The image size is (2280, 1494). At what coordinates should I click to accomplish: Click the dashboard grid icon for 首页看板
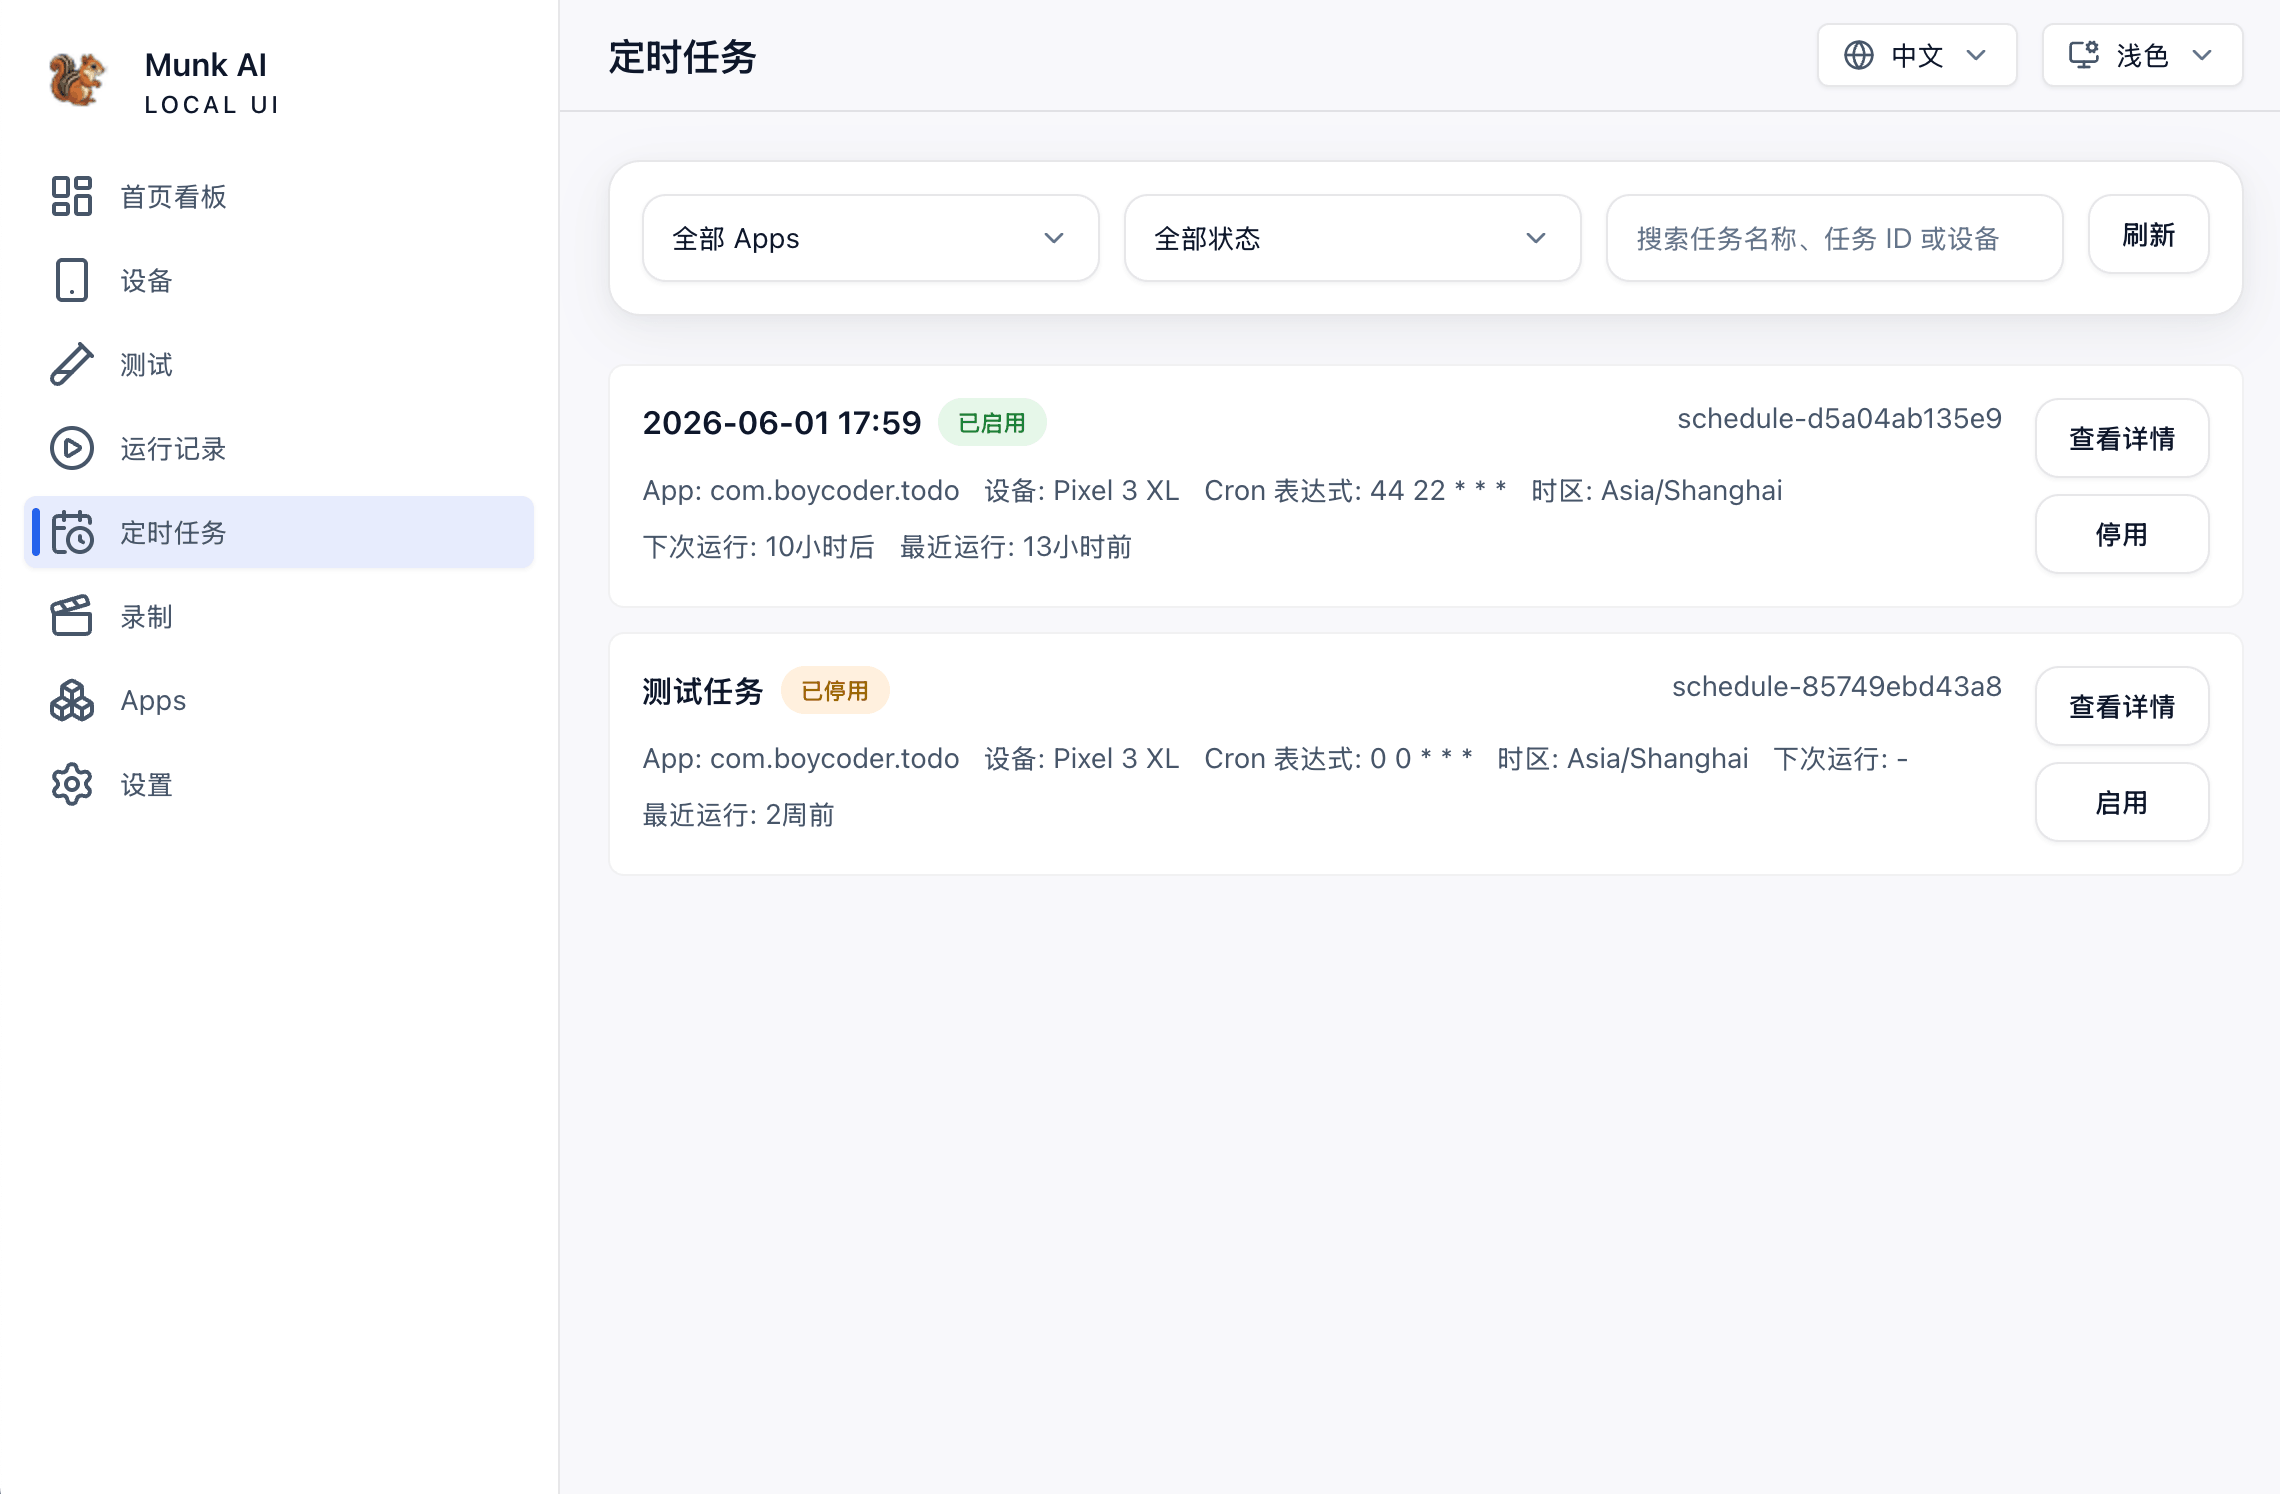pyautogui.click(x=72, y=196)
